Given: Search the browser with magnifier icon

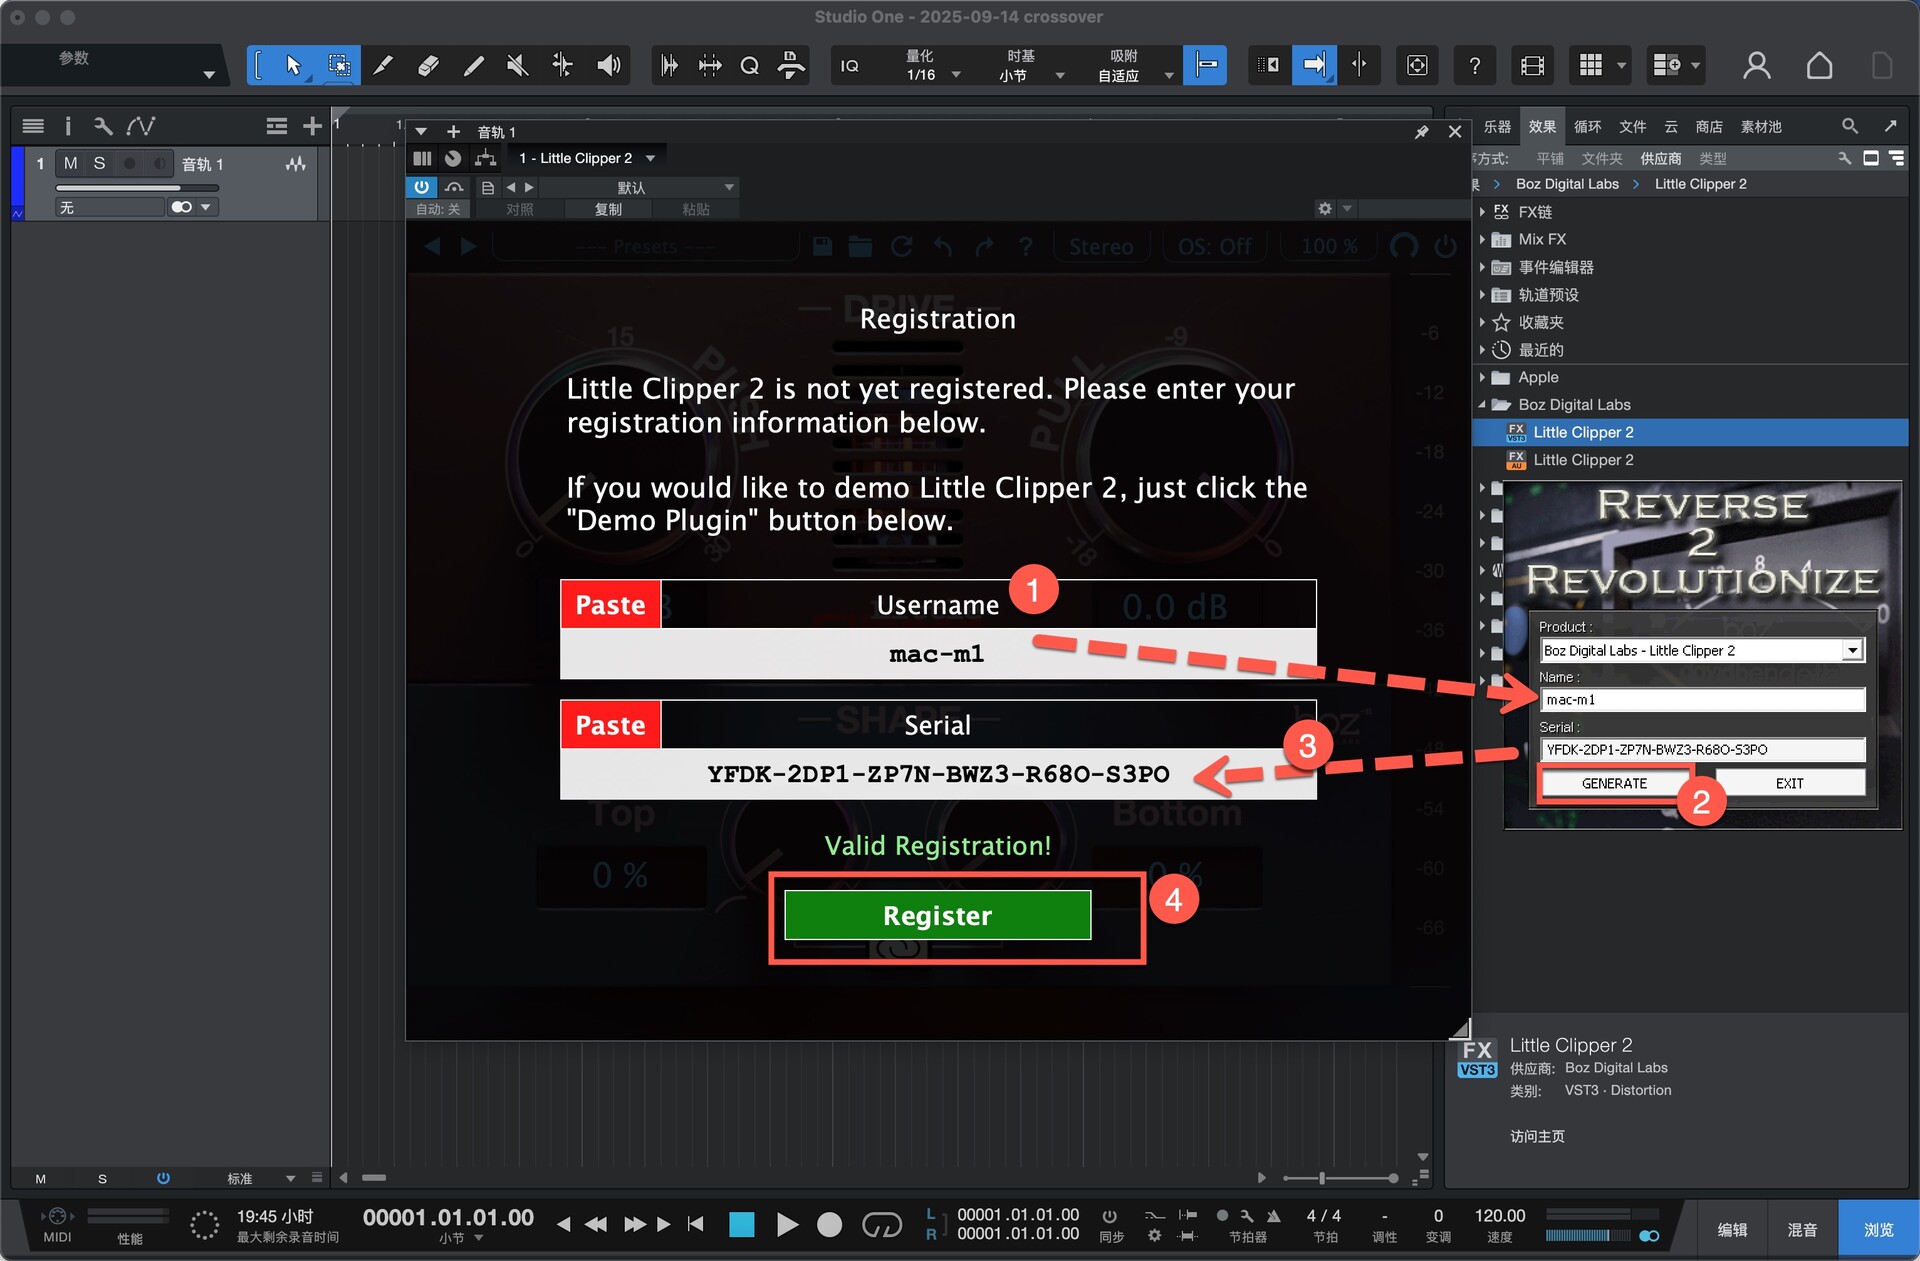Looking at the screenshot, I should click(x=1849, y=126).
